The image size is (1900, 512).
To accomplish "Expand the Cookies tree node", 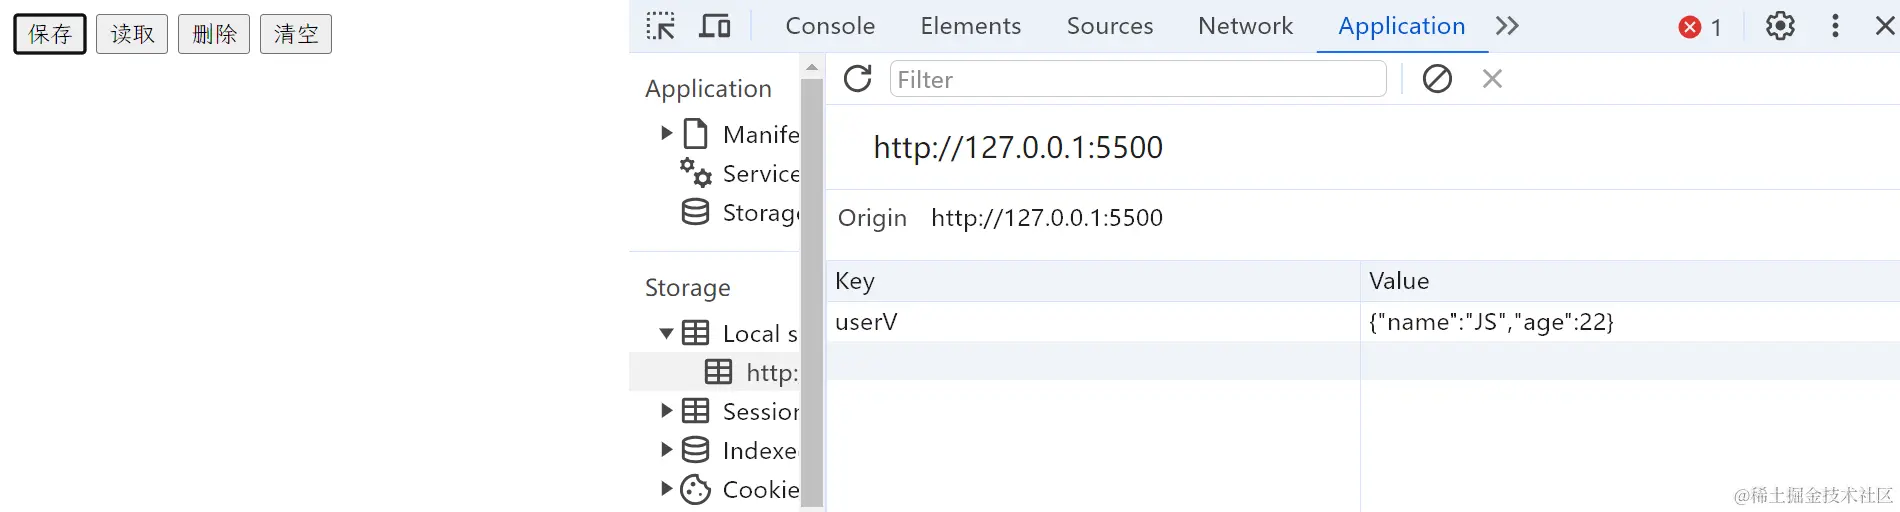I will coord(667,489).
